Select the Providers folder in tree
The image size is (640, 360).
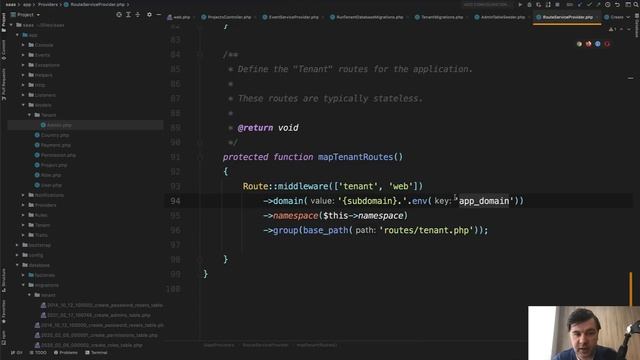(42, 205)
